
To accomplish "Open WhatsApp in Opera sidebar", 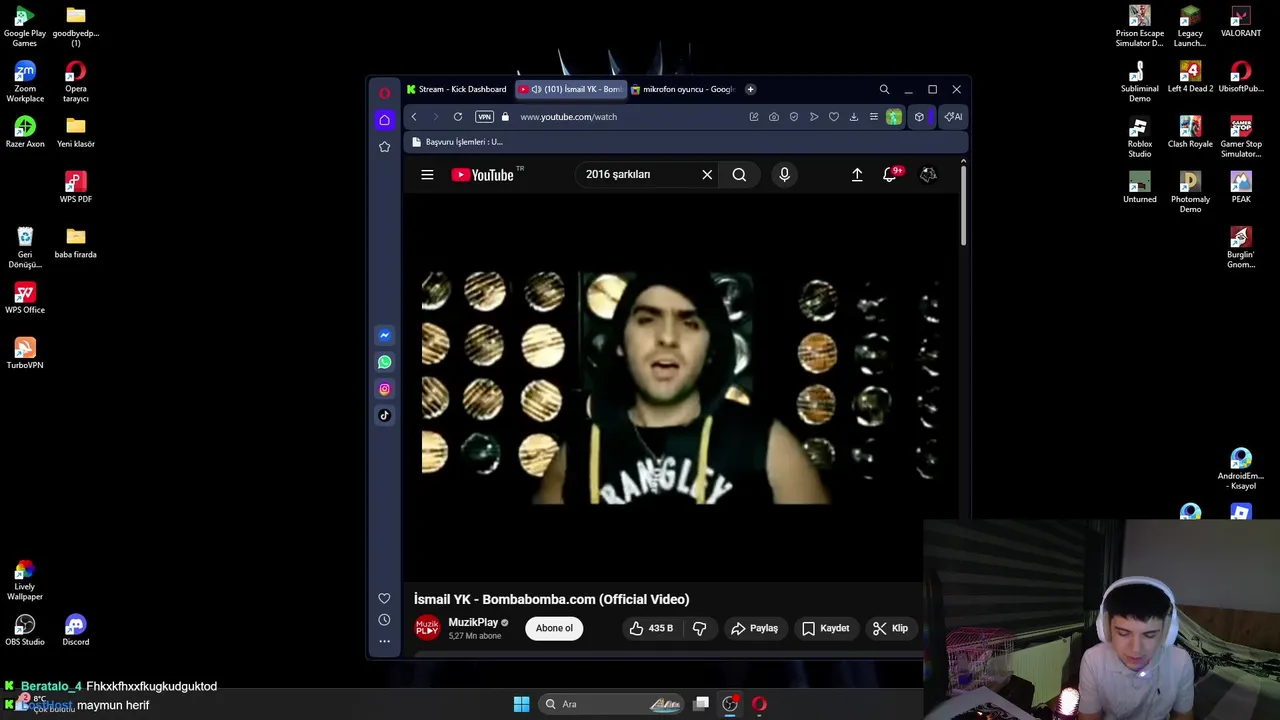I will coord(384,362).
